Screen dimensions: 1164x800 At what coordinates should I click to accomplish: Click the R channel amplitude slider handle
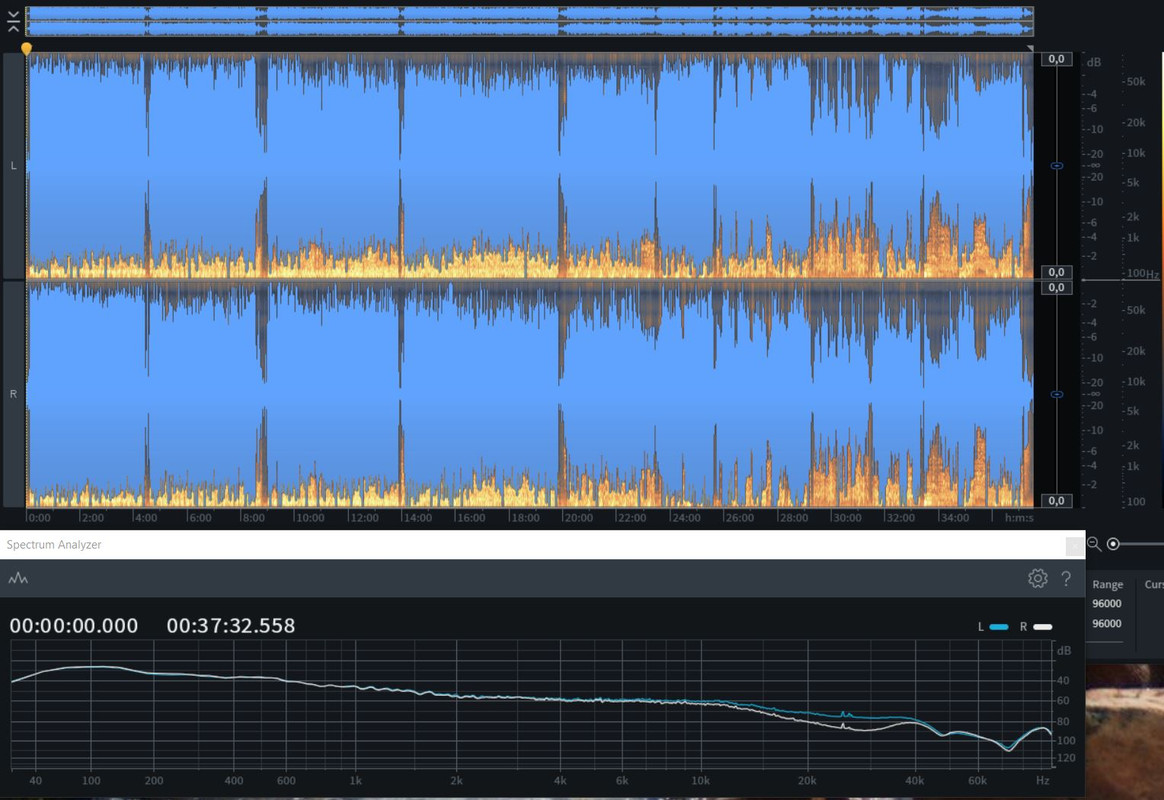(1057, 394)
